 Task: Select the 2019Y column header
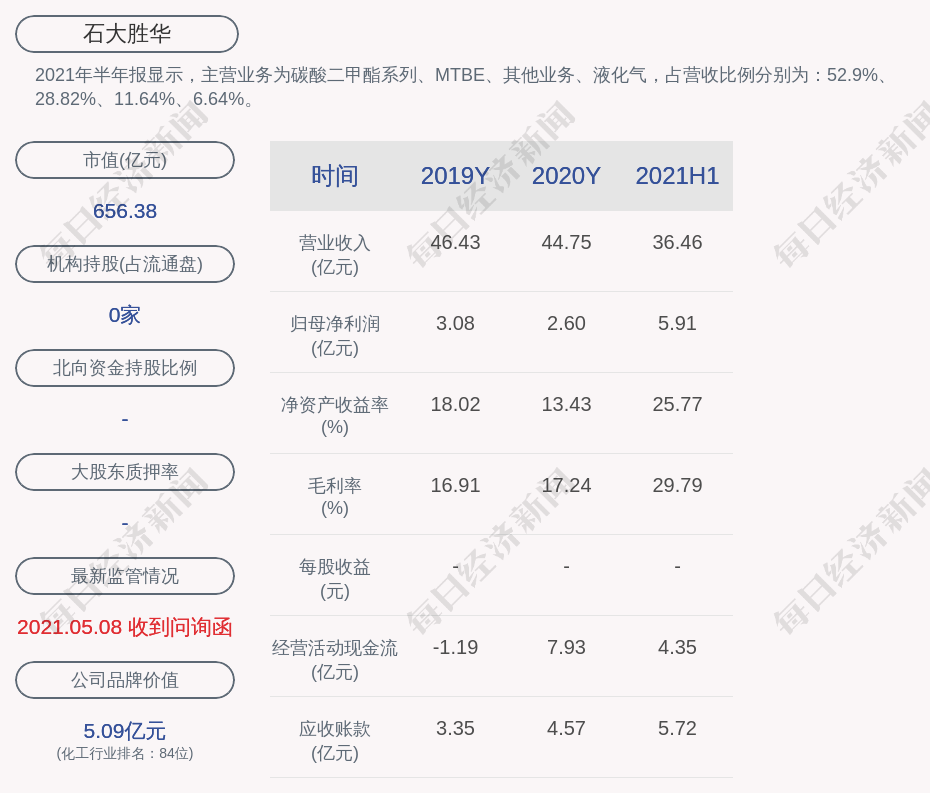coord(455,176)
